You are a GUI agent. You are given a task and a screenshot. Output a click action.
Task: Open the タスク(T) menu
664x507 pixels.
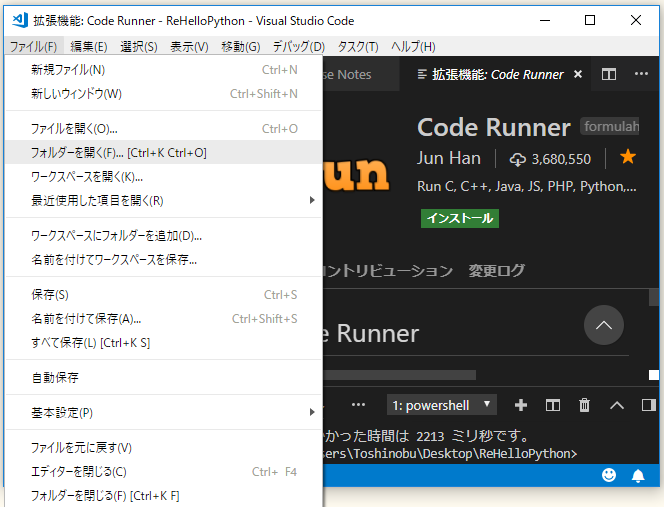(357, 46)
